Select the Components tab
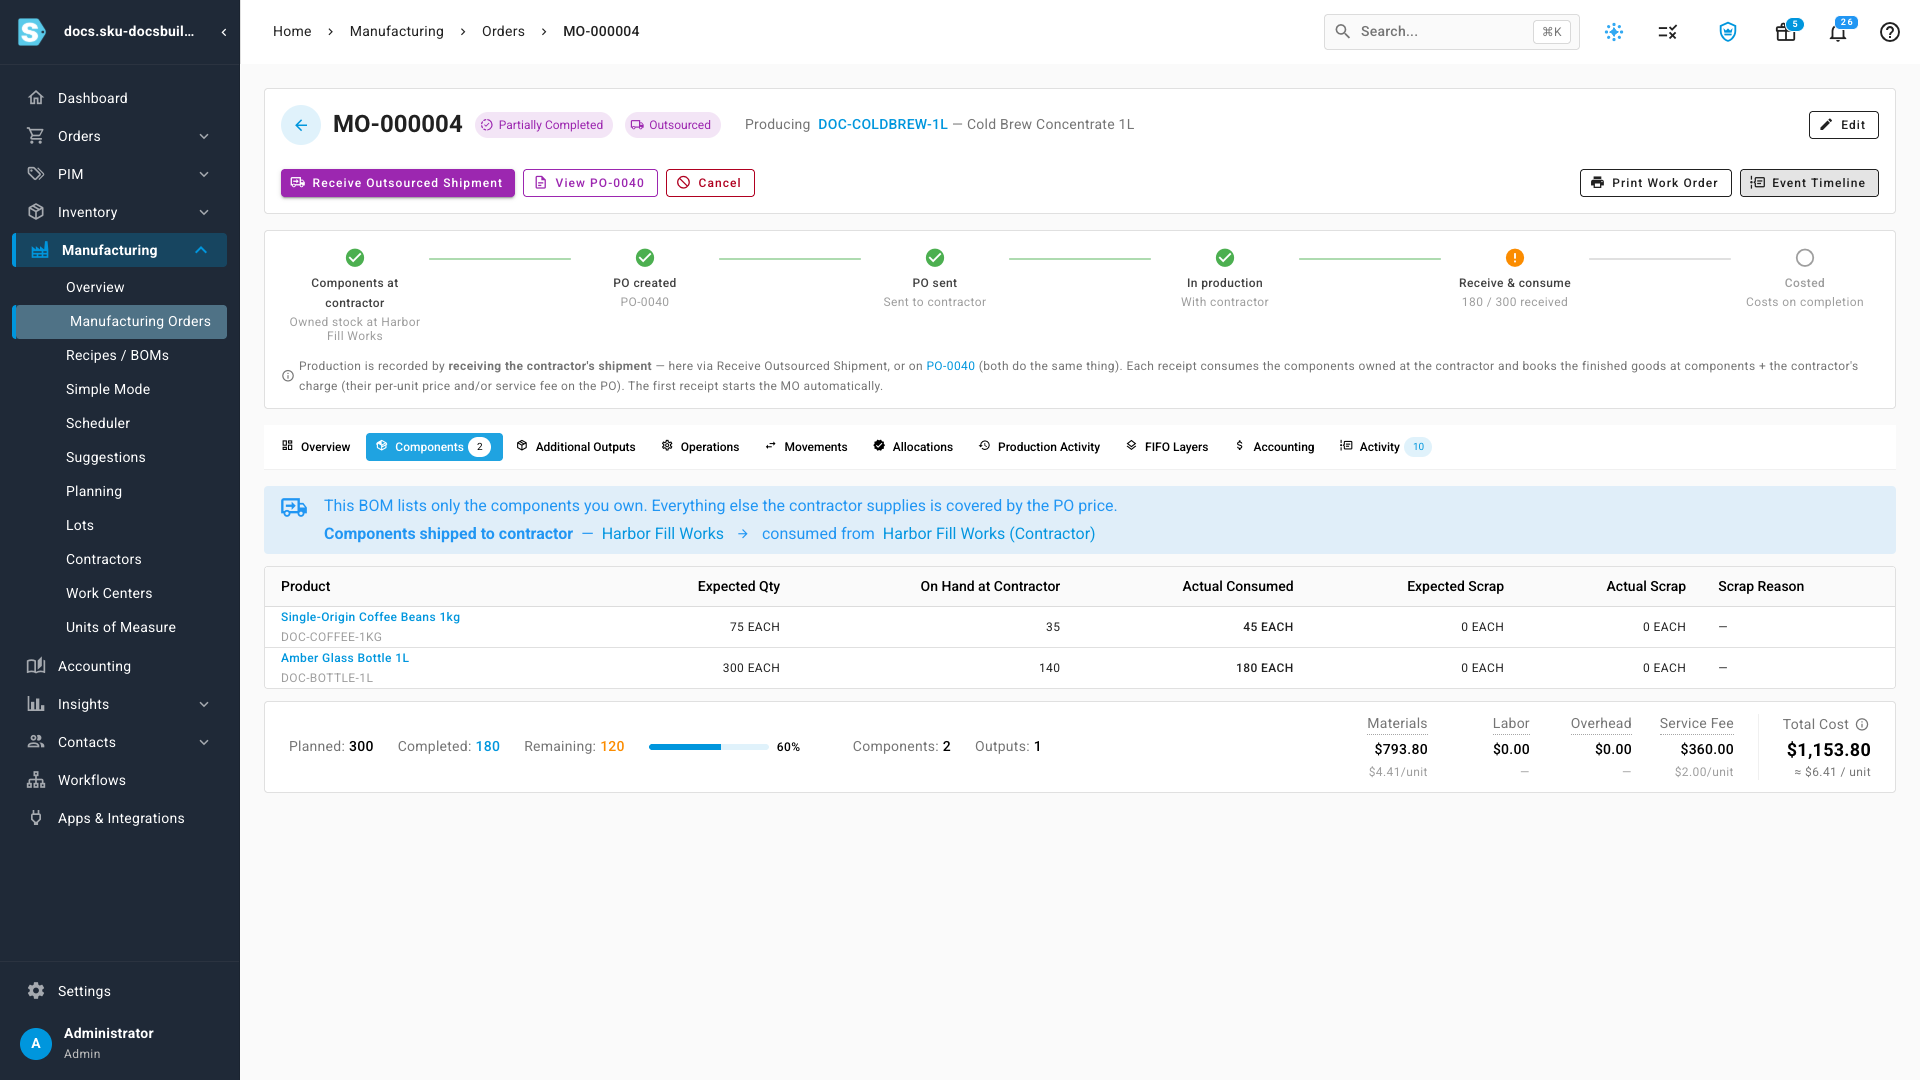1920x1080 pixels. click(x=434, y=447)
